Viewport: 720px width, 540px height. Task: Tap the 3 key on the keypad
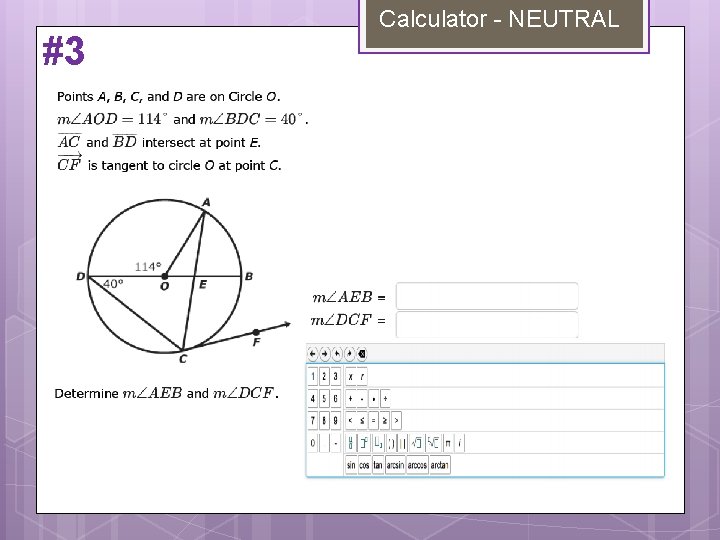tap(336, 377)
